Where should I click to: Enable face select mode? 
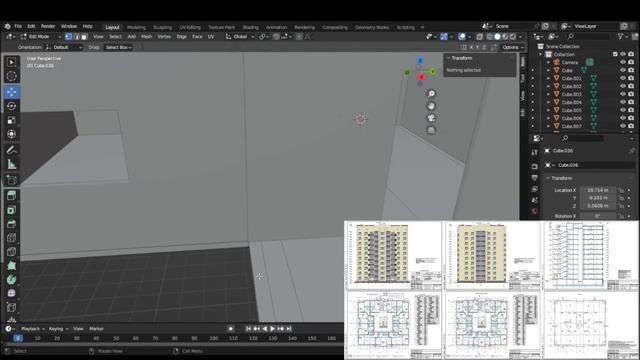84,37
